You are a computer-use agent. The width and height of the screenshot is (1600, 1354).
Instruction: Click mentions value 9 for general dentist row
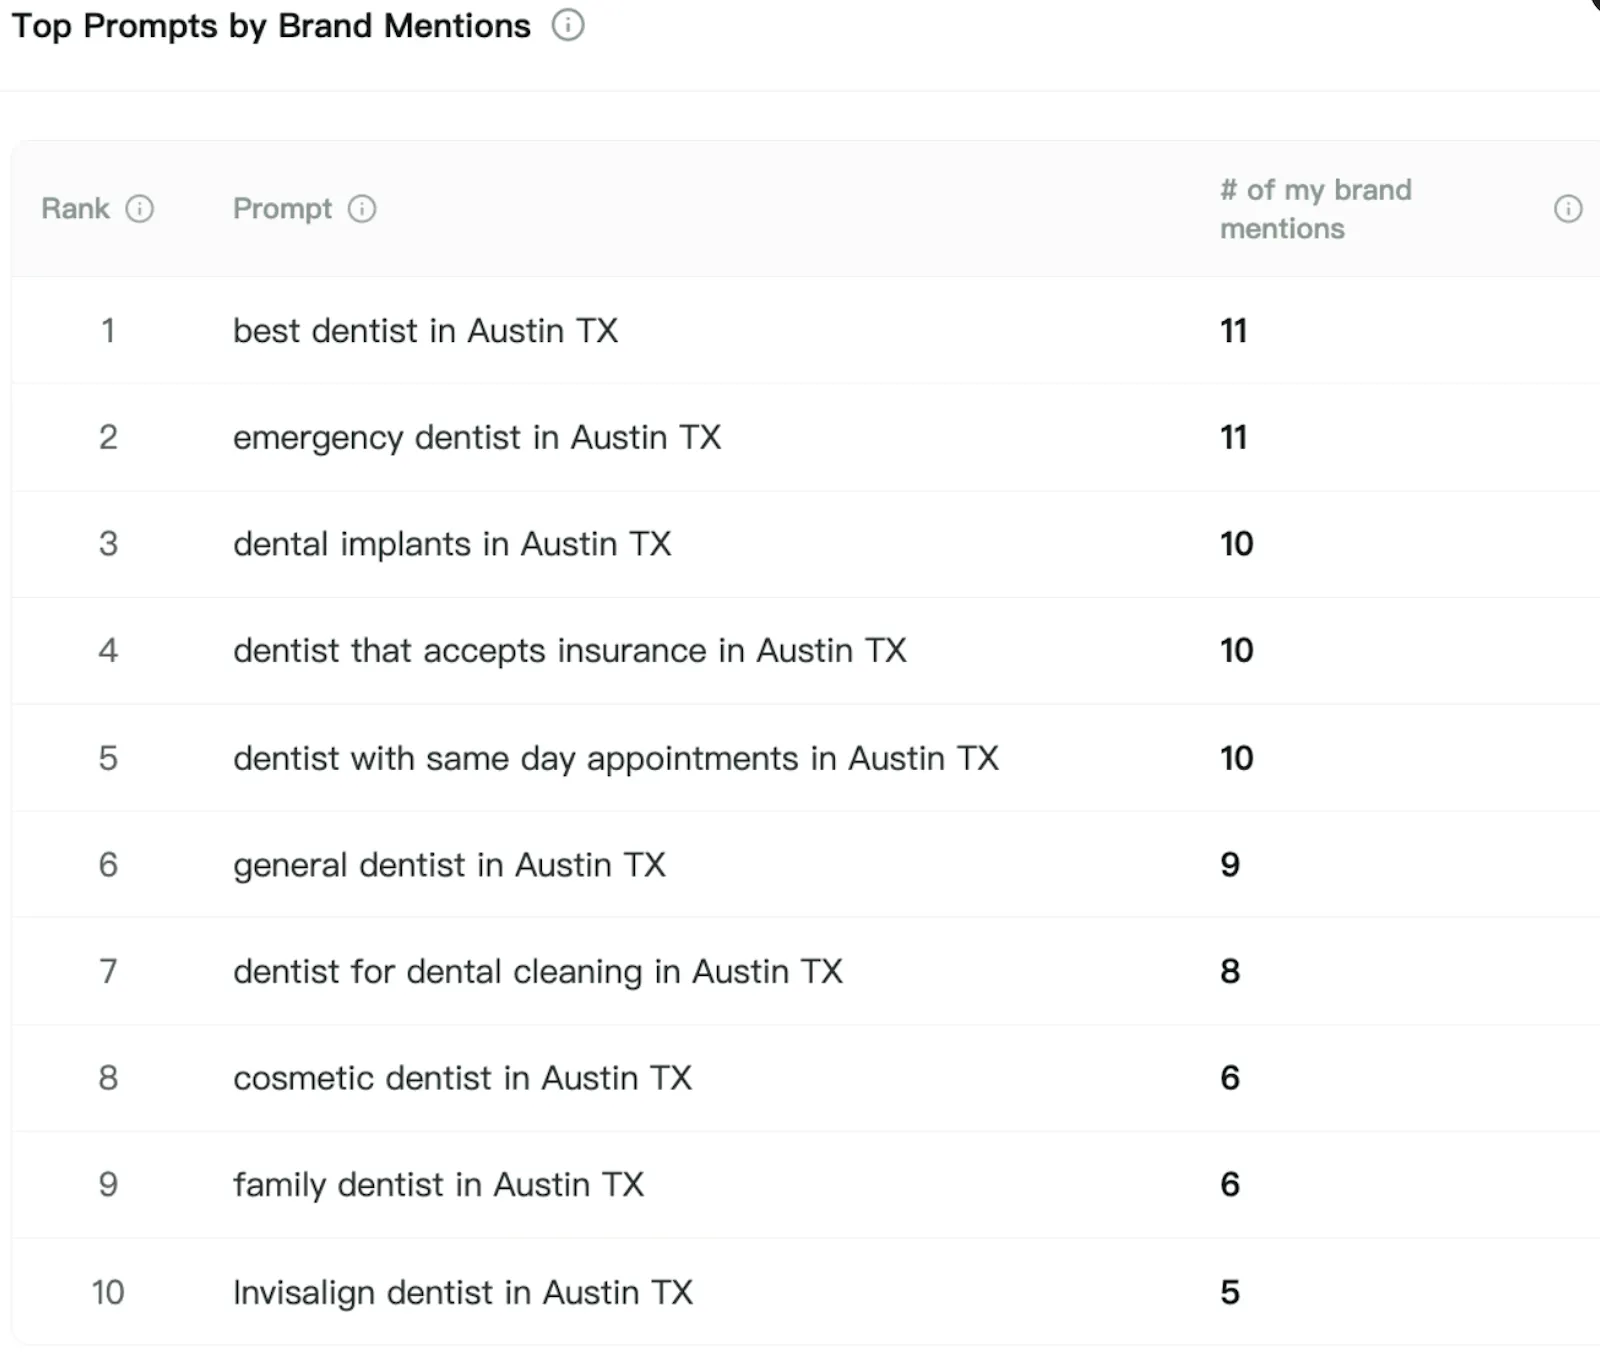pyautogui.click(x=1231, y=864)
